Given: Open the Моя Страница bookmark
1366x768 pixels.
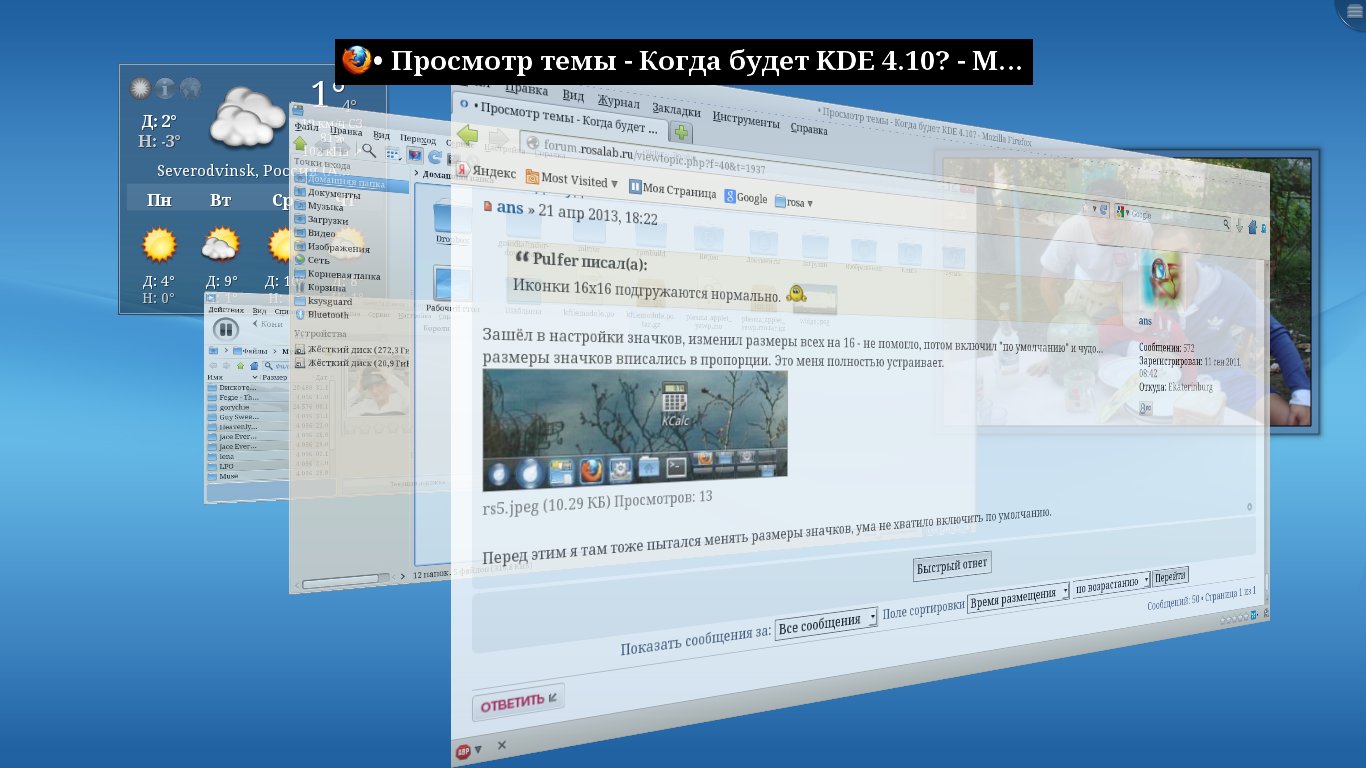Looking at the screenshot, I should tap(673, 190).
